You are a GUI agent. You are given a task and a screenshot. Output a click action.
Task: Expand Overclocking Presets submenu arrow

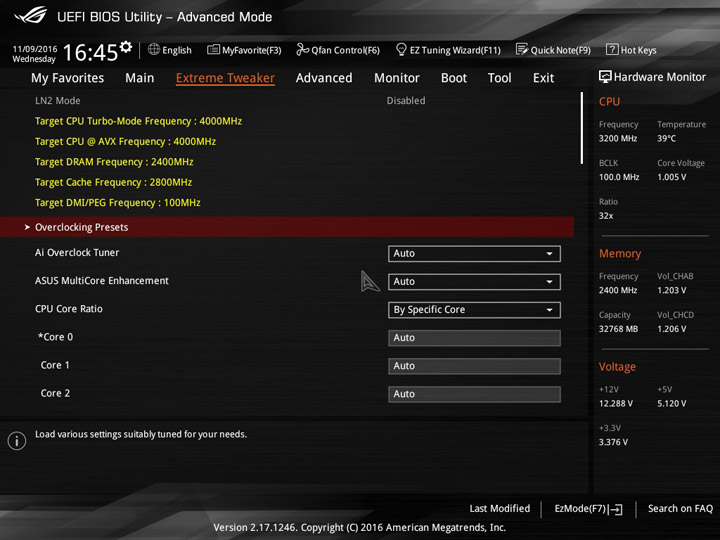pos(27,227)
